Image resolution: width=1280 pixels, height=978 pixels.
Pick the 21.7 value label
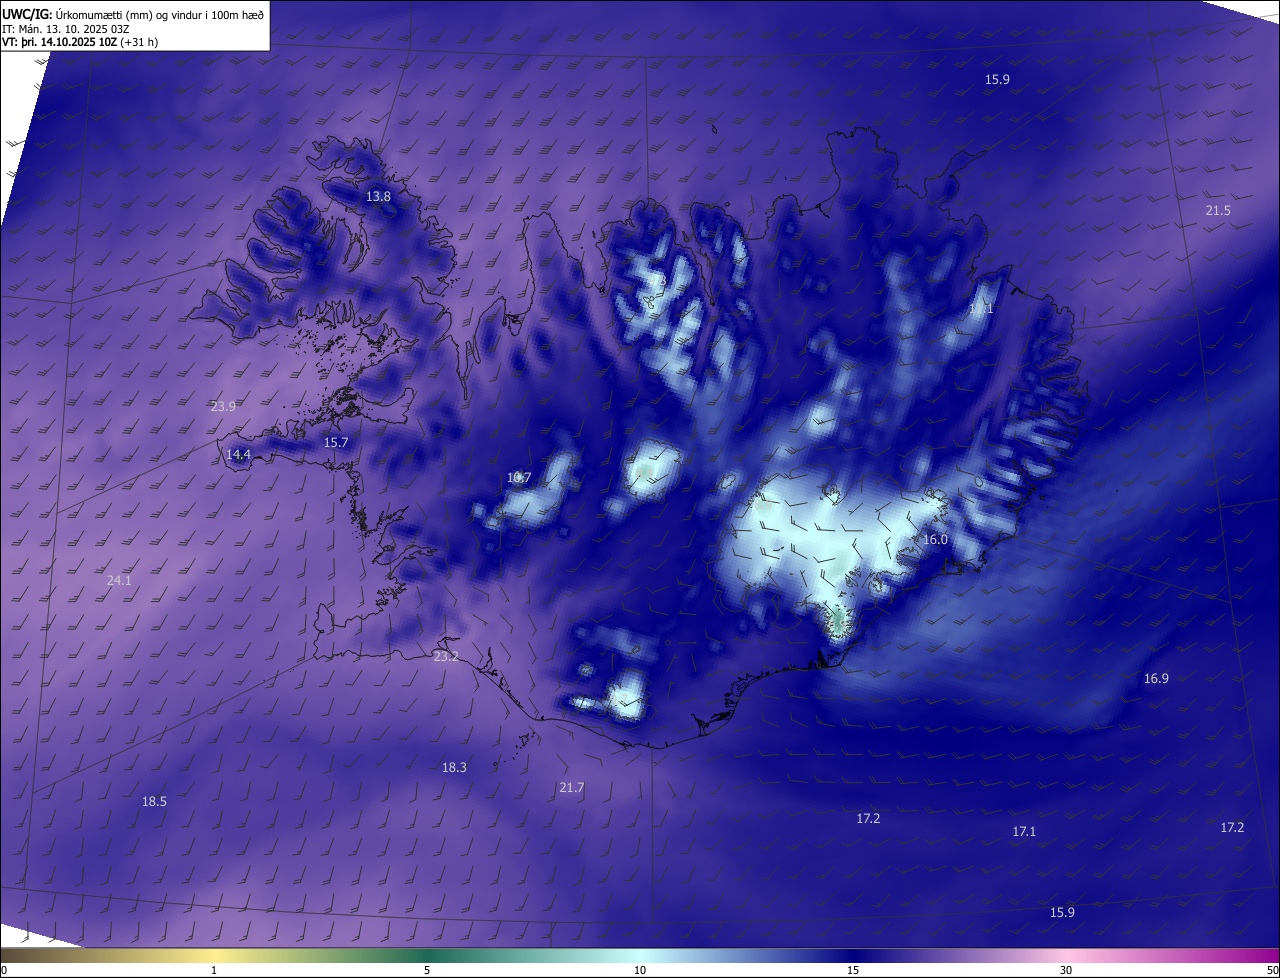(x=571, y=788)
